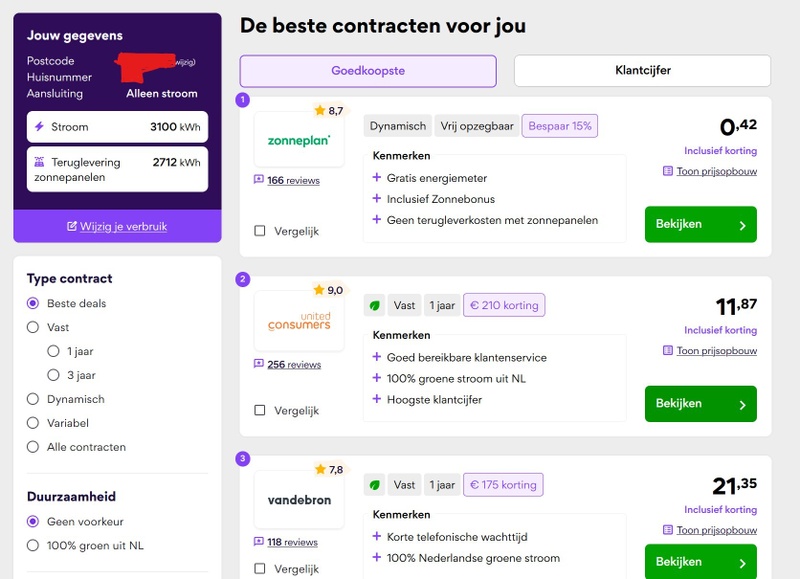Open Wijzig je verbruik link

point(123,226)
